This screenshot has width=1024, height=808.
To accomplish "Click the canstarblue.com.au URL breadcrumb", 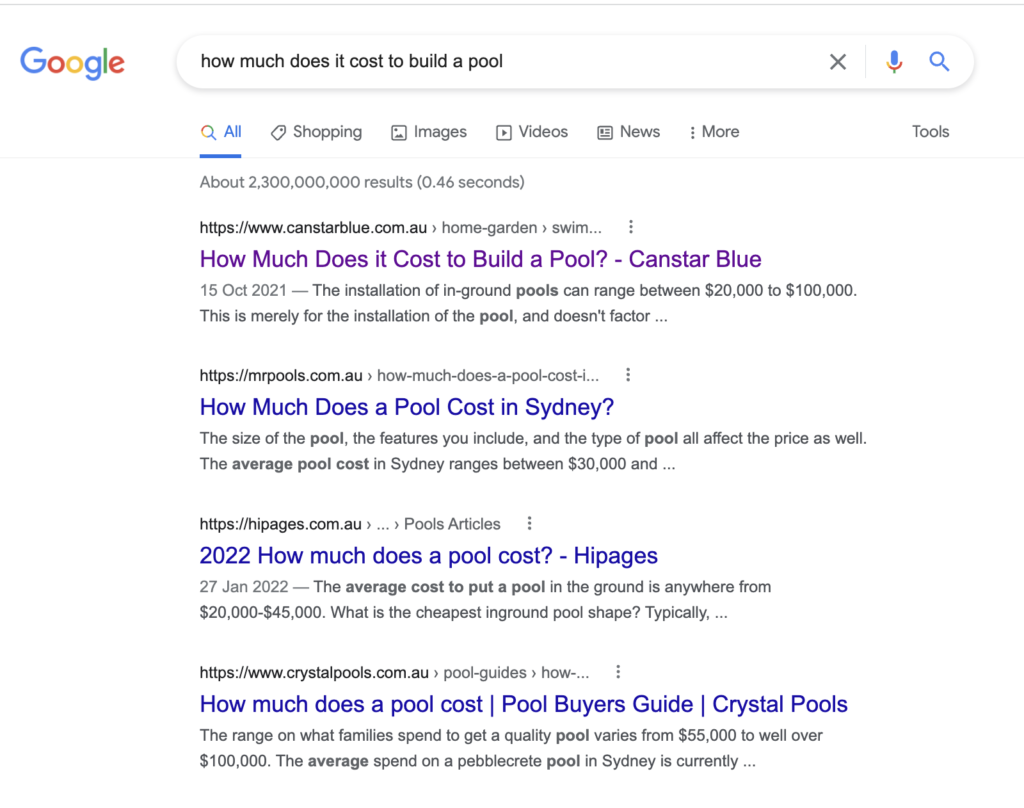I will pos(400,228).
